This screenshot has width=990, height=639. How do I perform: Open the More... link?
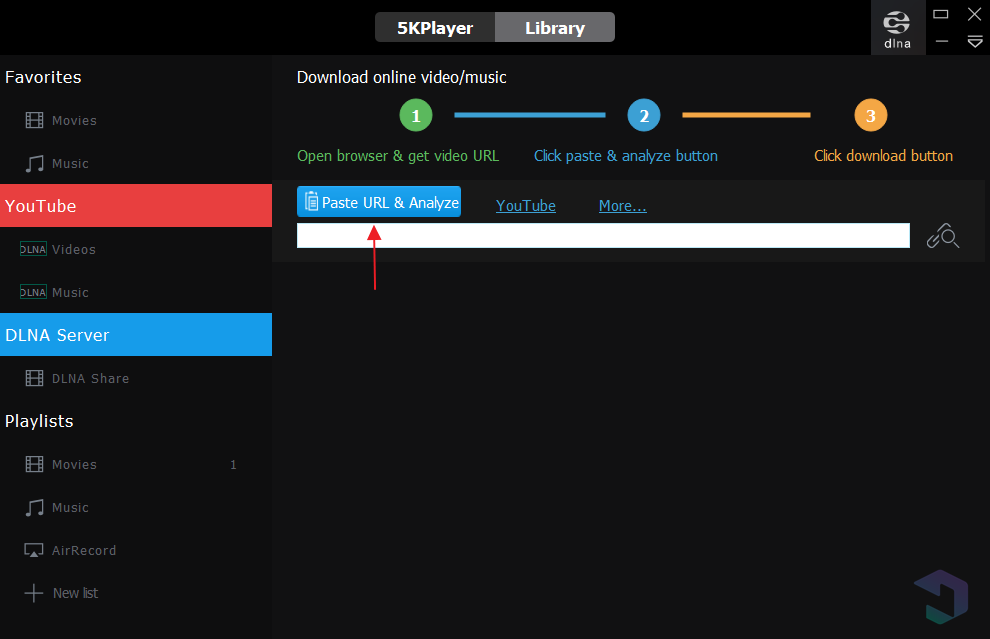622,206
